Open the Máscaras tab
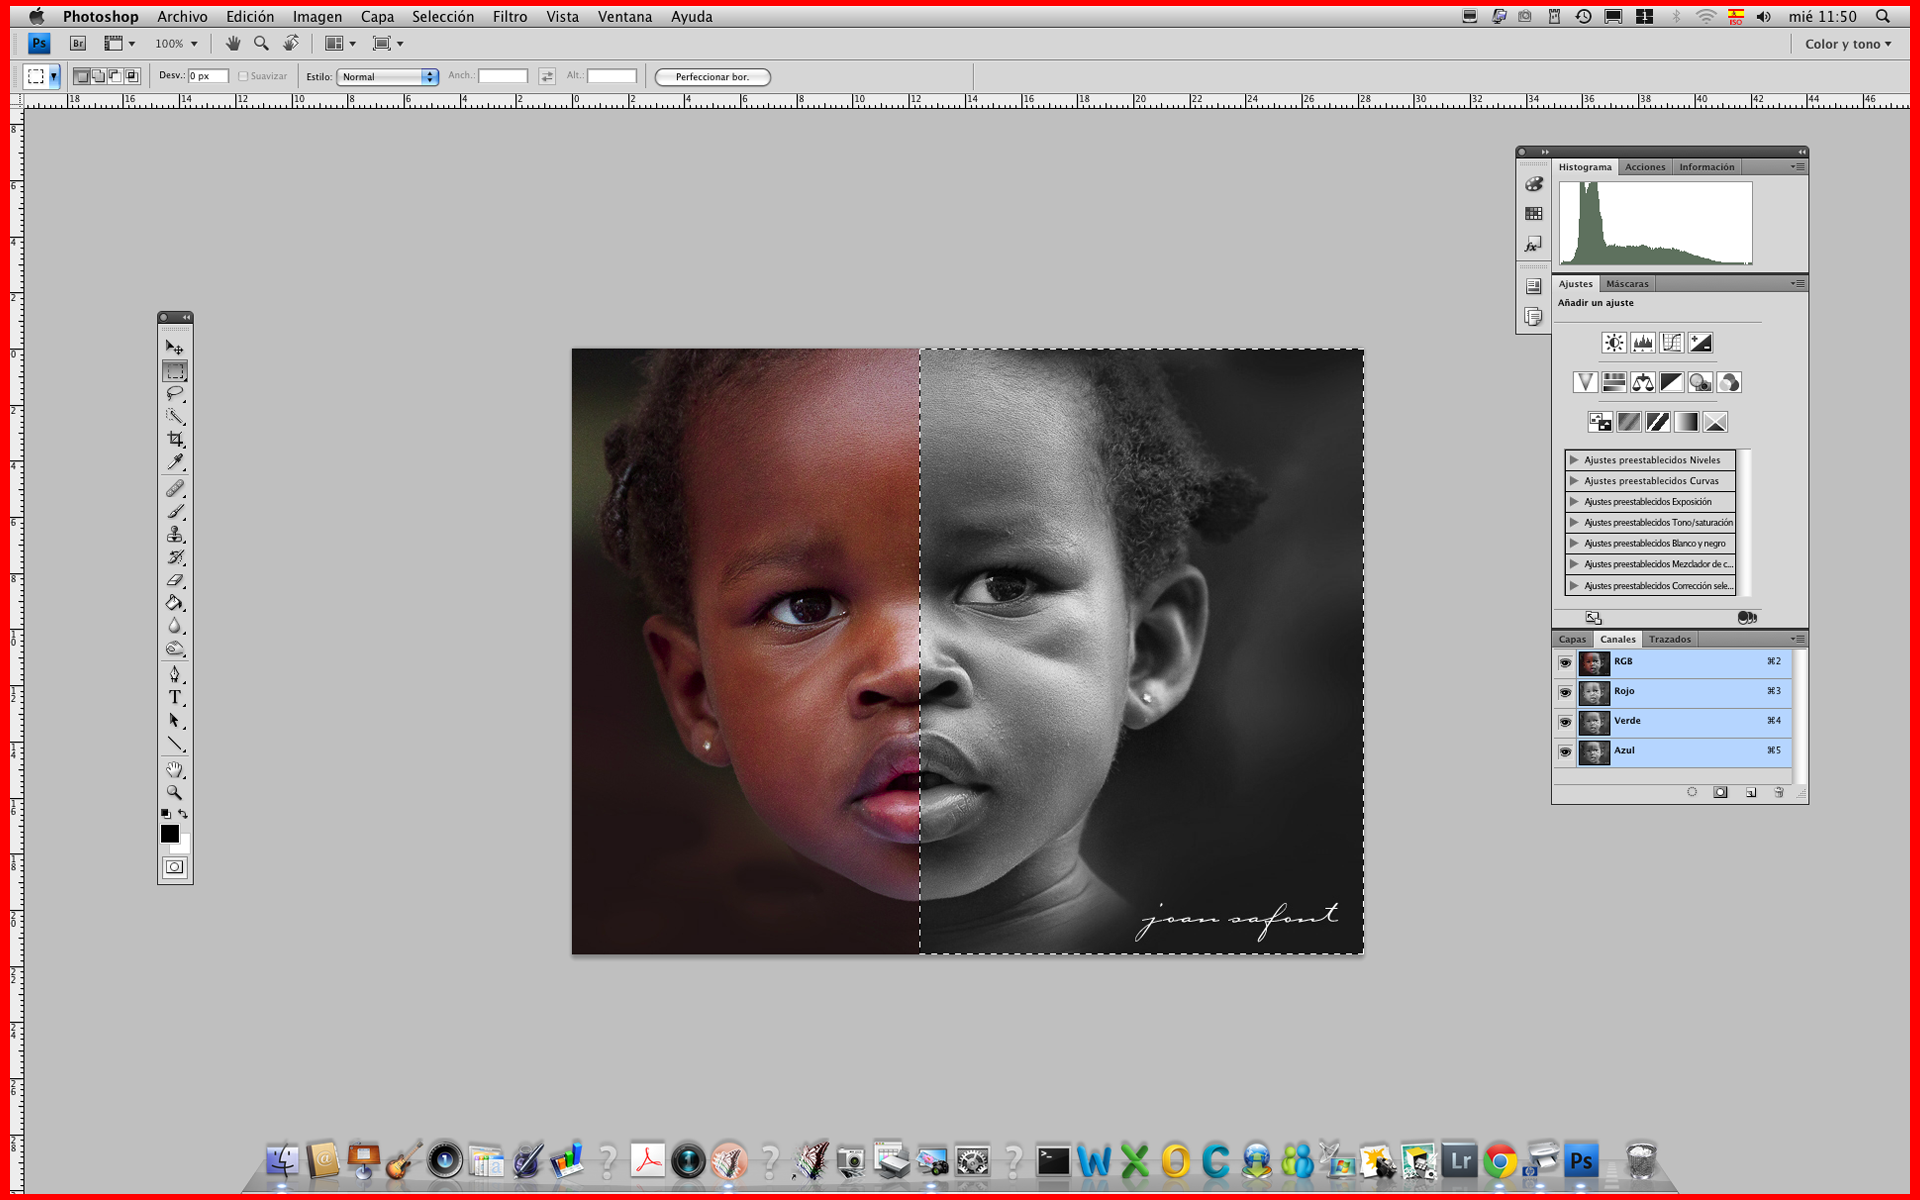This screenshot has width=1920, height=1200. (x=1627, y=284)
